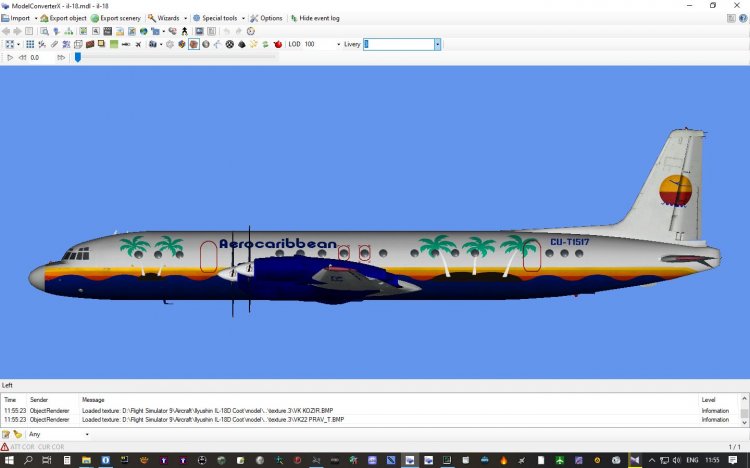This screenshot has height=468, width=750.
Task: Open the Wizards menu
Action: coord(164,18)
